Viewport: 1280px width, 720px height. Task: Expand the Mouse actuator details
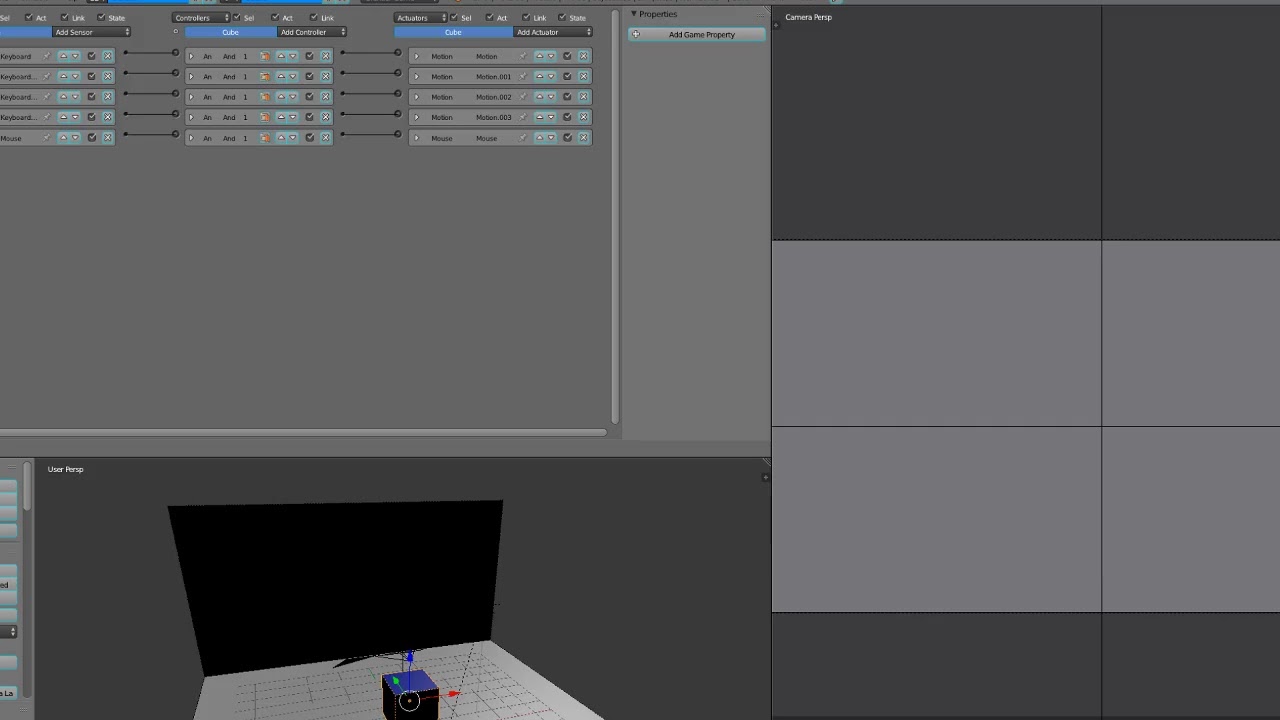coord(416,138)
